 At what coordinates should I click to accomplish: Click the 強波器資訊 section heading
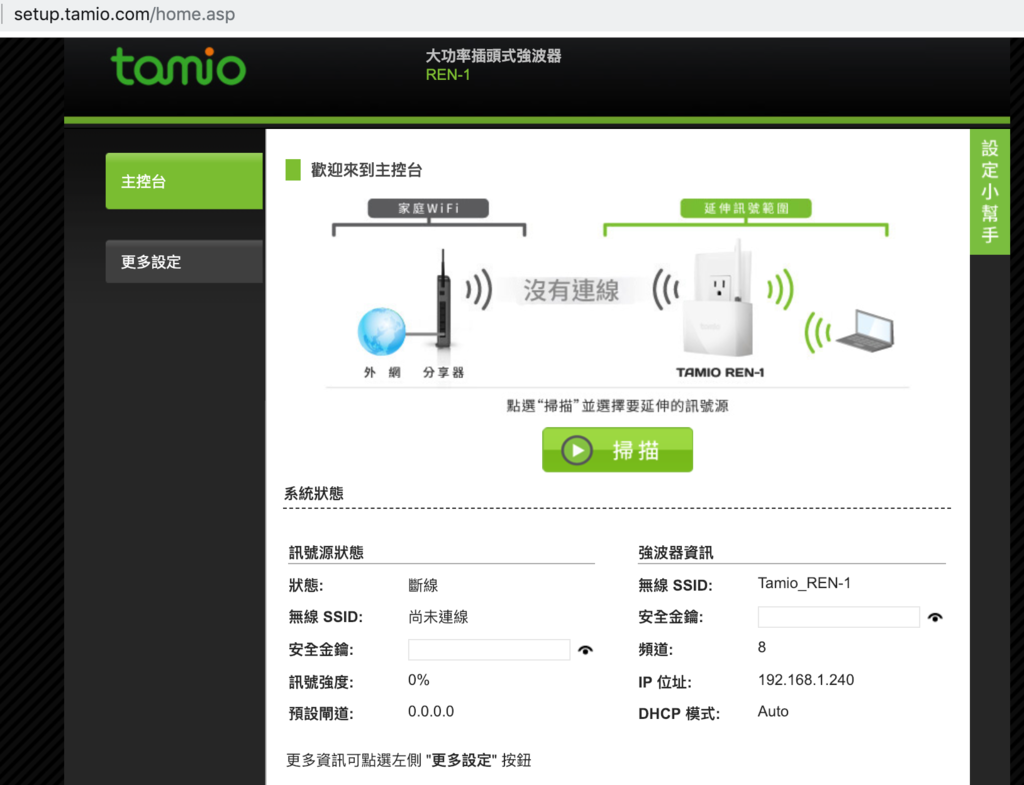click(676, 553)
